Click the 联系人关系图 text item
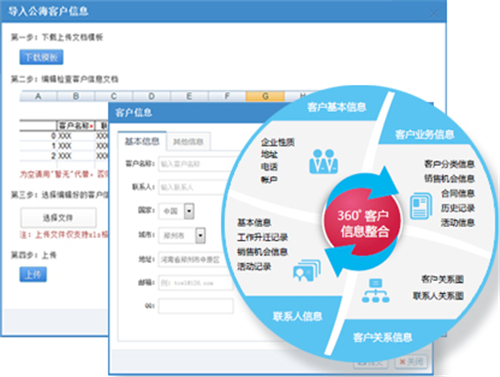Screen dimensions: 500x377 (438, 295)
